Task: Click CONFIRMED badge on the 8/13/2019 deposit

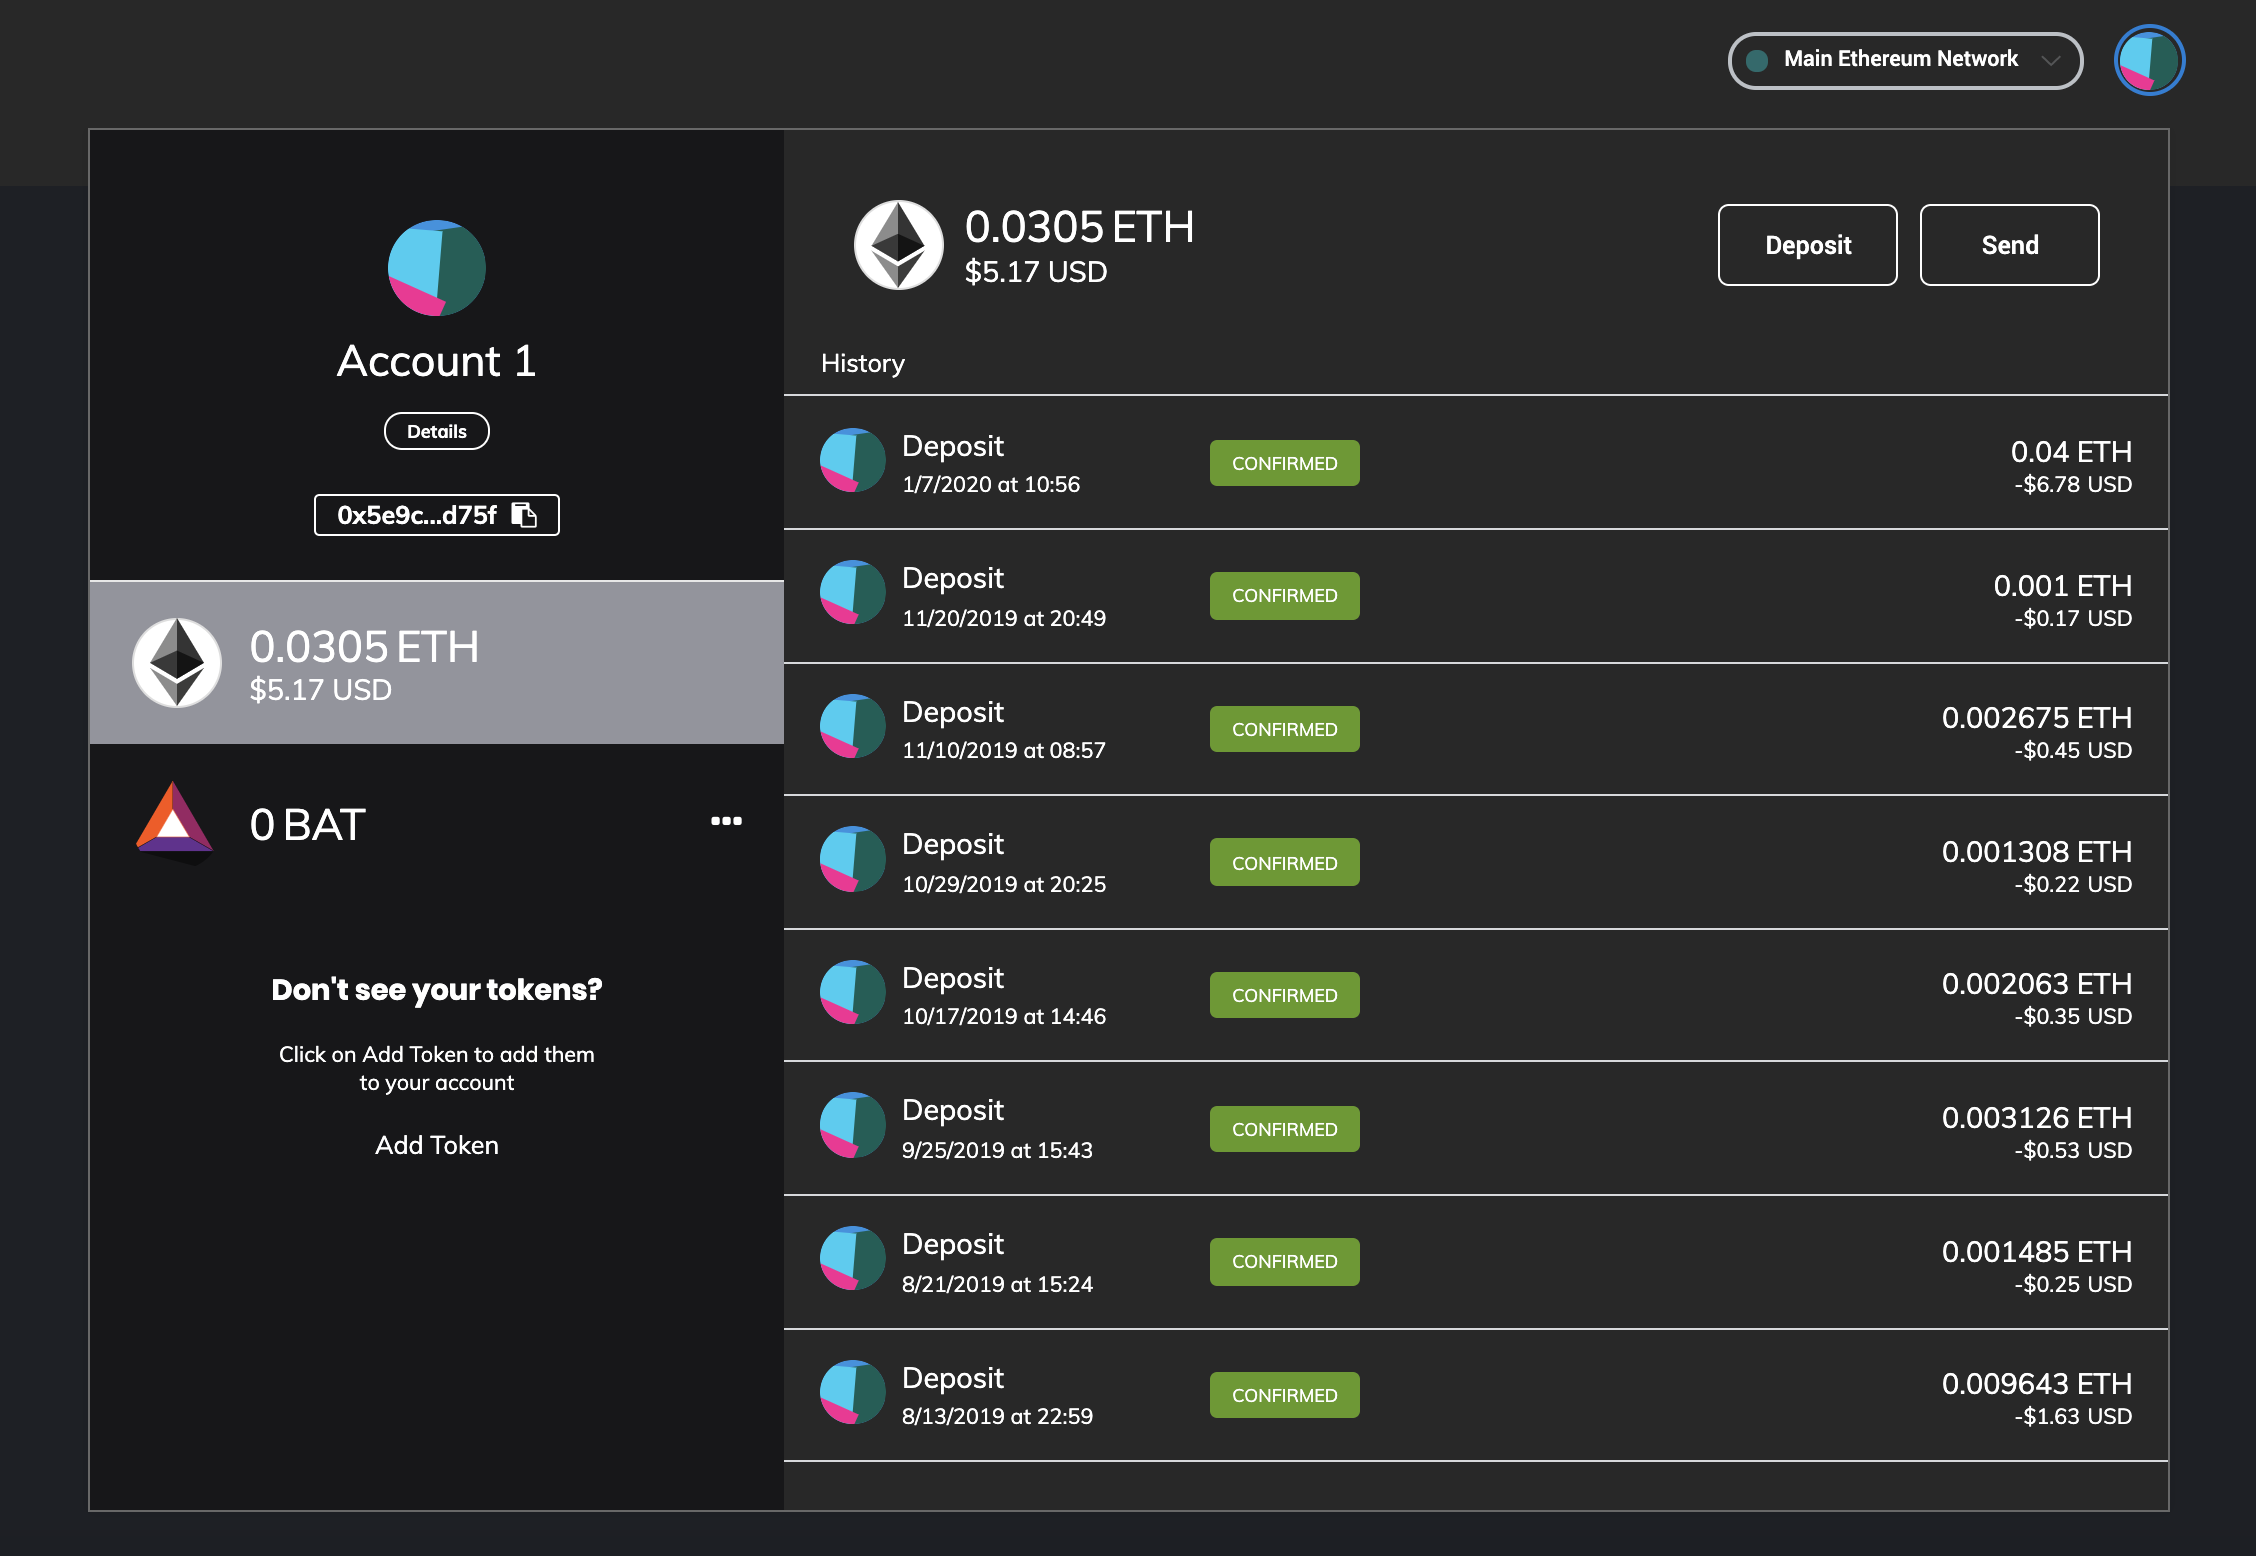Action: point(1284,1395)
